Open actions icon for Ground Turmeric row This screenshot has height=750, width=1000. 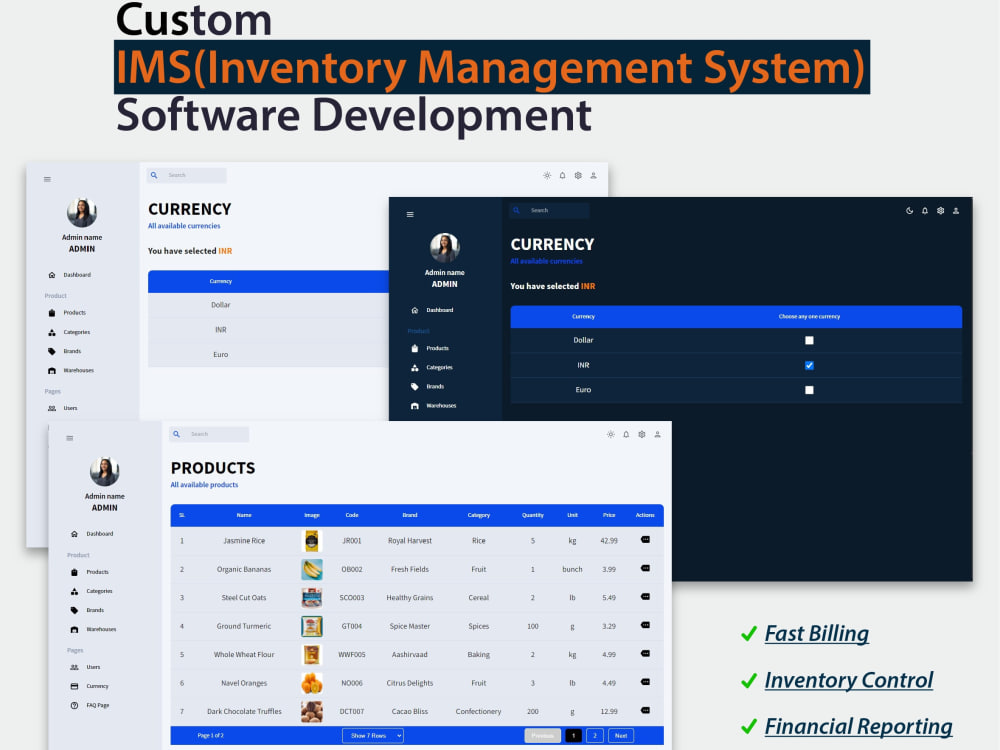tap(645, 625)
